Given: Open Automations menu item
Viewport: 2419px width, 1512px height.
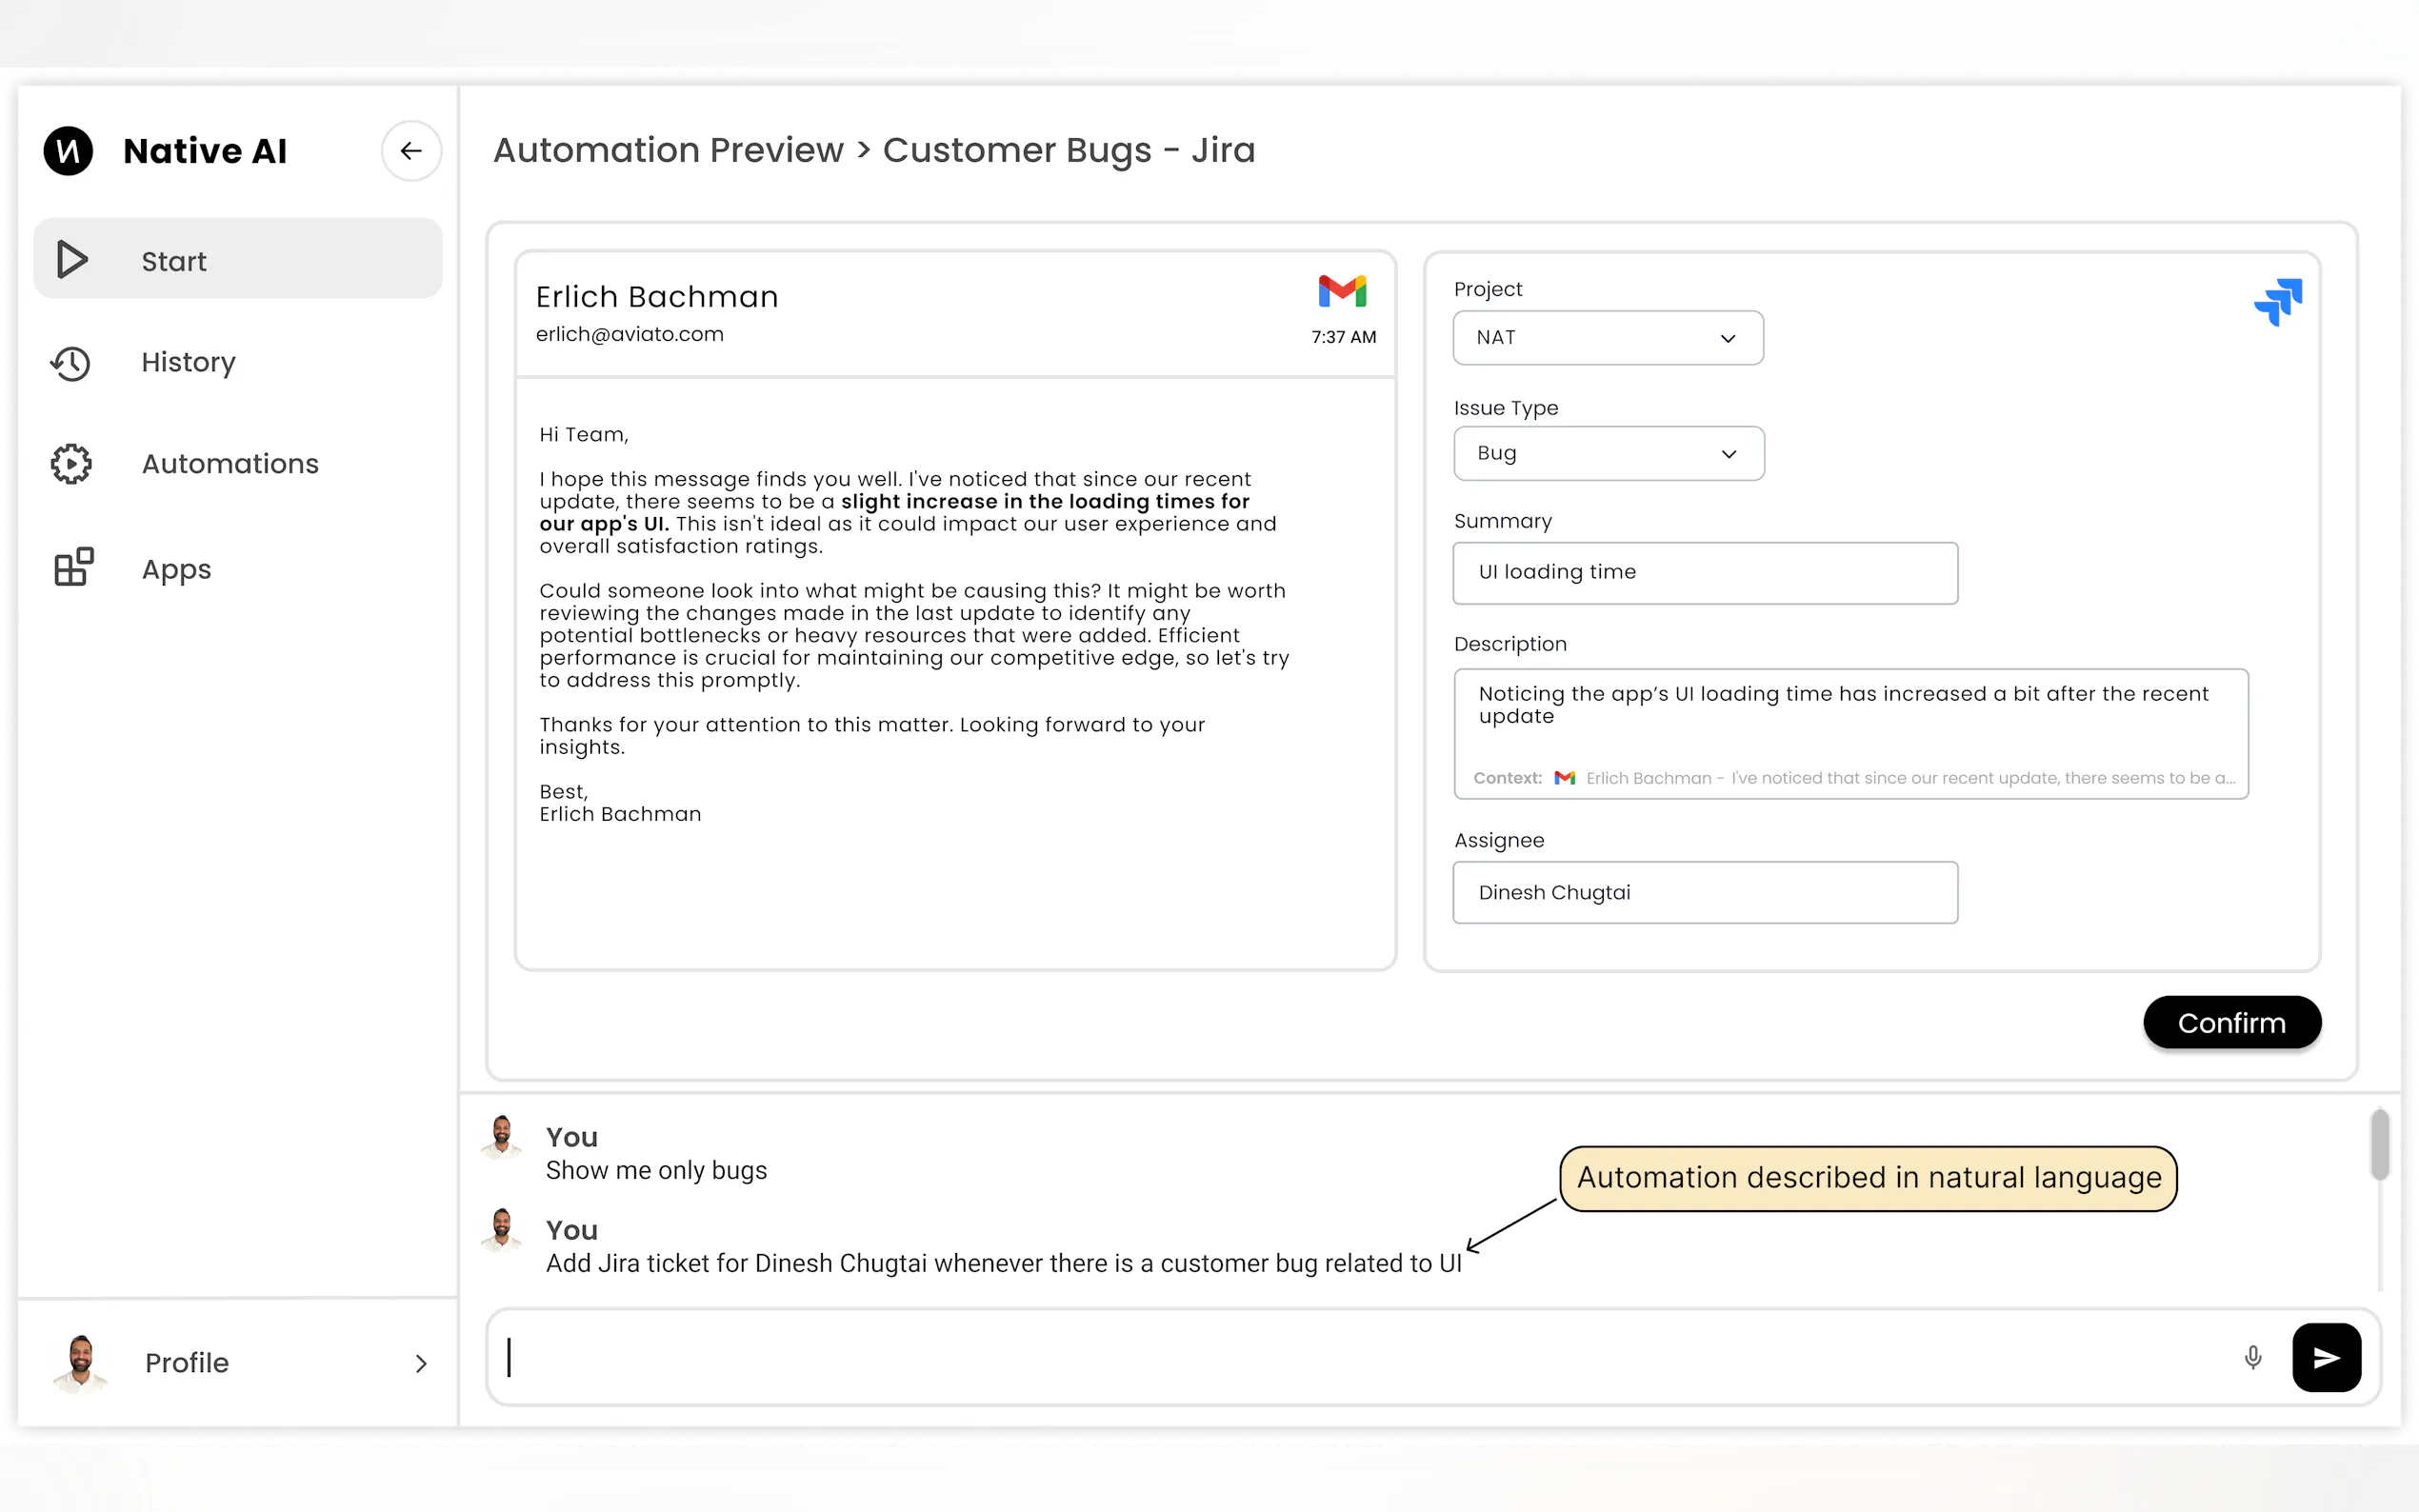Looking at the screenshot, I should pos(230,464).
